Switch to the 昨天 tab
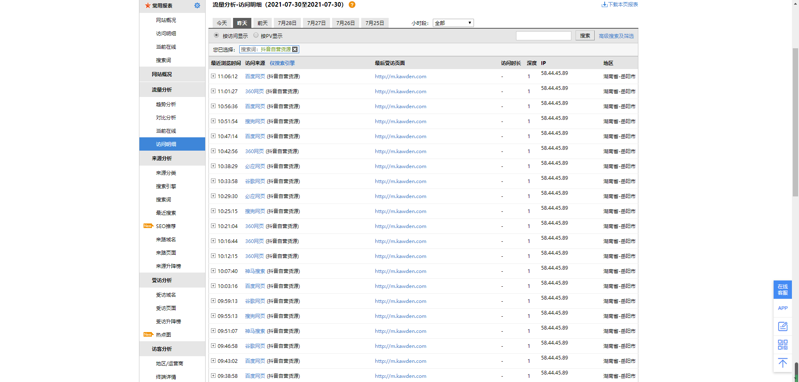The height and width of the screenshot is (382, 799). pos(242,23)
